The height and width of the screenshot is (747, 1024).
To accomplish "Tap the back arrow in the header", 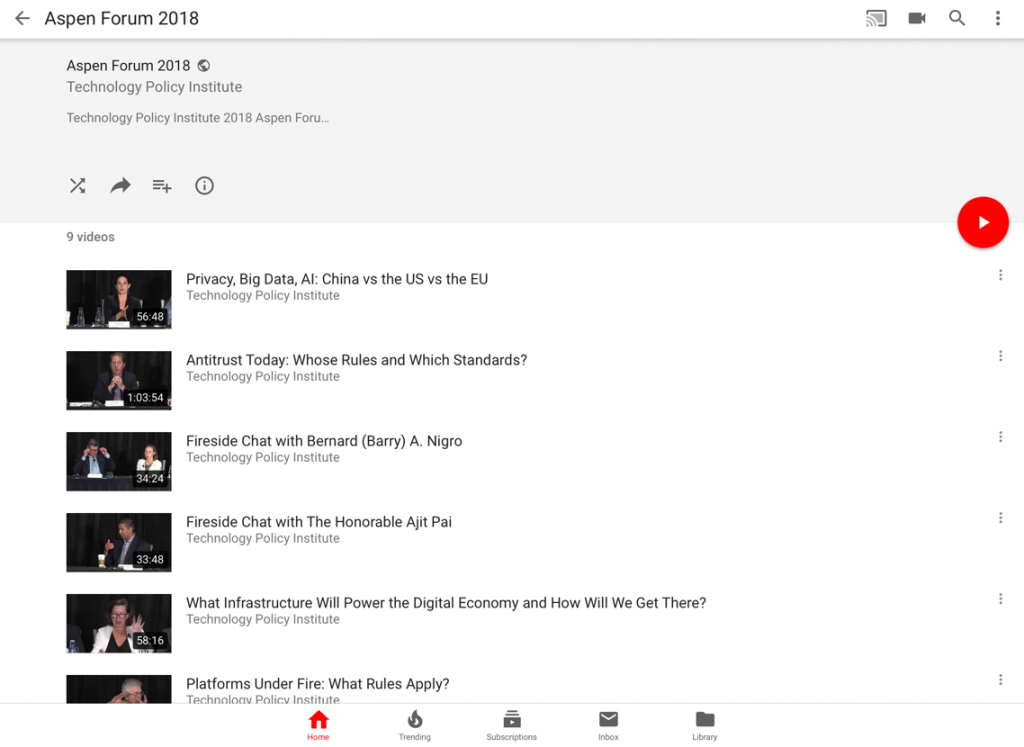I will 22,18.
